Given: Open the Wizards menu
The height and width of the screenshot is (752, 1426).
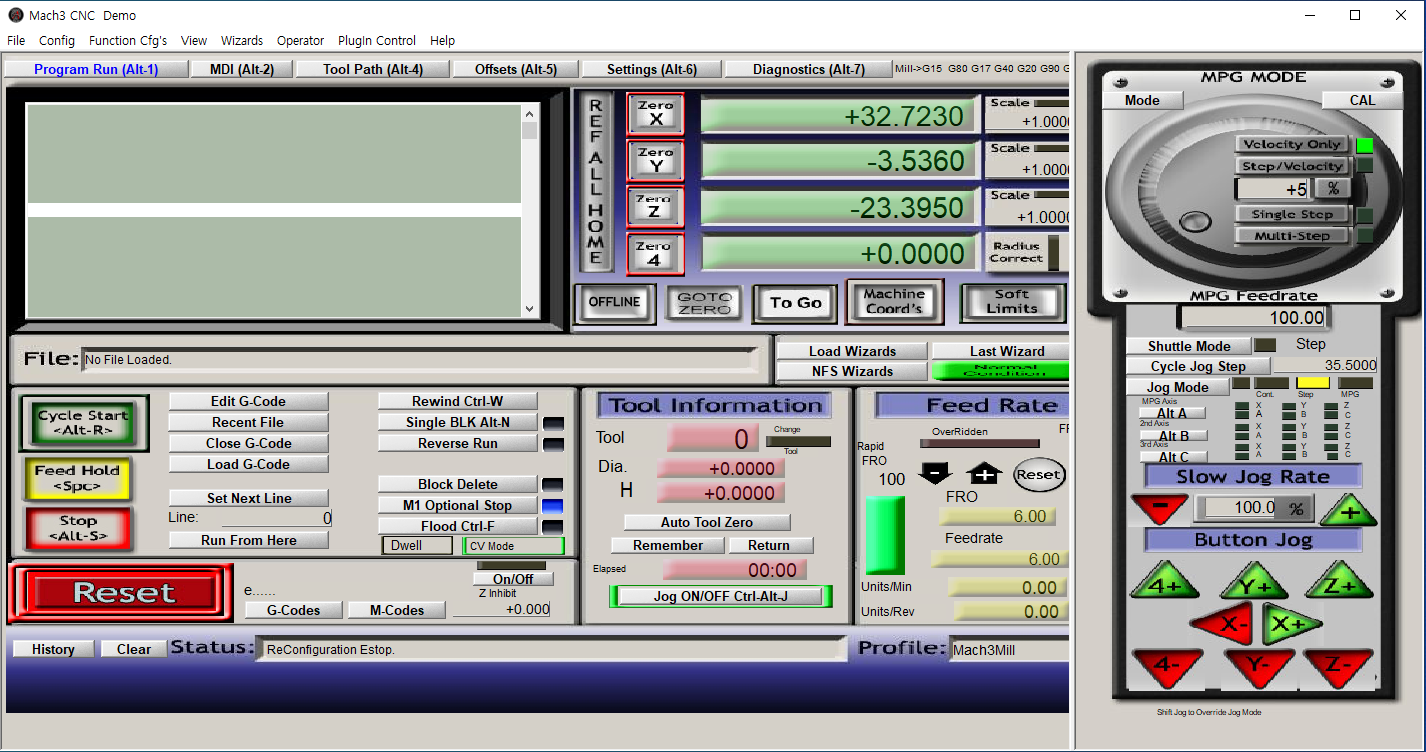Looking at the screenshot, I should coord(242,41).
